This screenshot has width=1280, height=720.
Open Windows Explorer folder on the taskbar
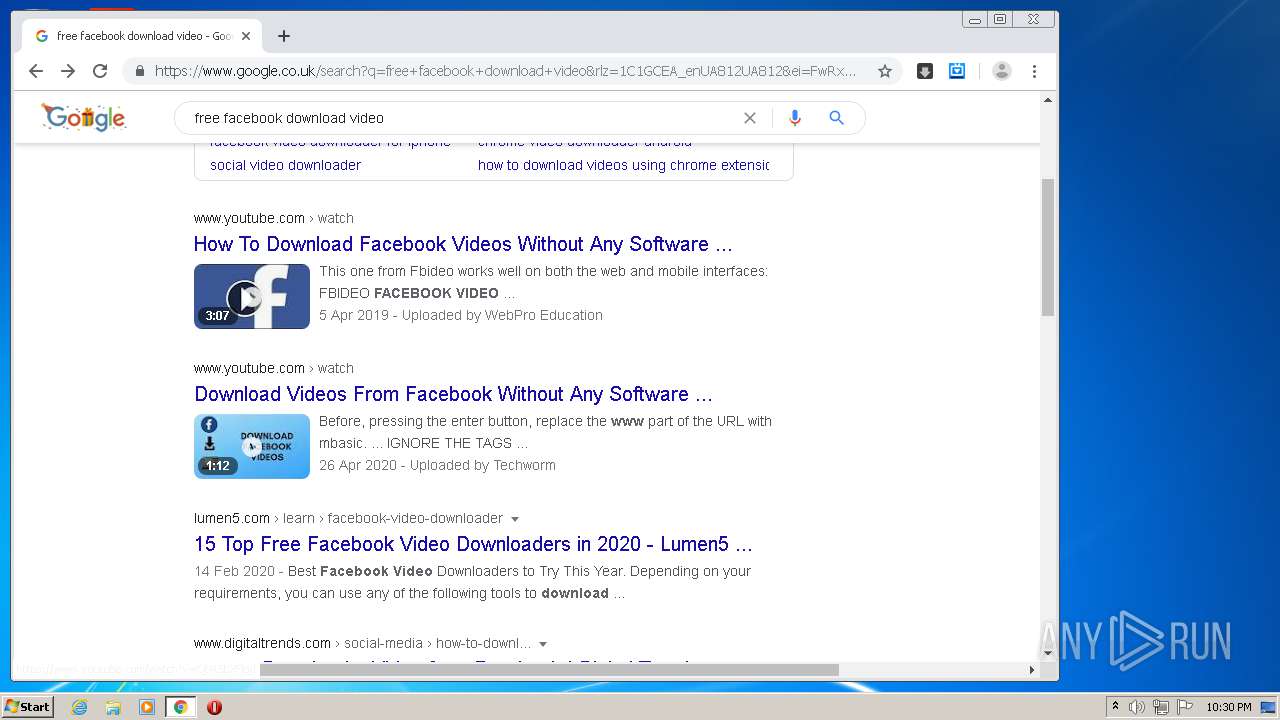pos(113,707)
